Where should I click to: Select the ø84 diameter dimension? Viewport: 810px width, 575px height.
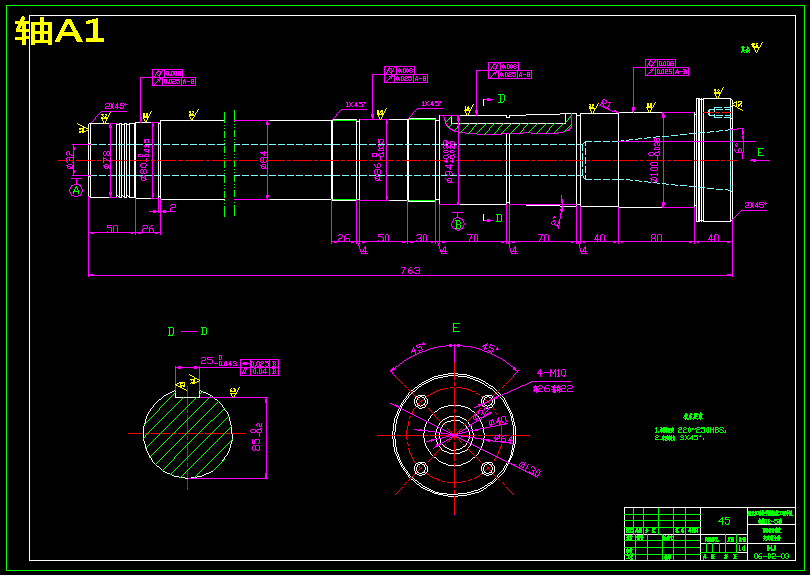coord(263,160)
